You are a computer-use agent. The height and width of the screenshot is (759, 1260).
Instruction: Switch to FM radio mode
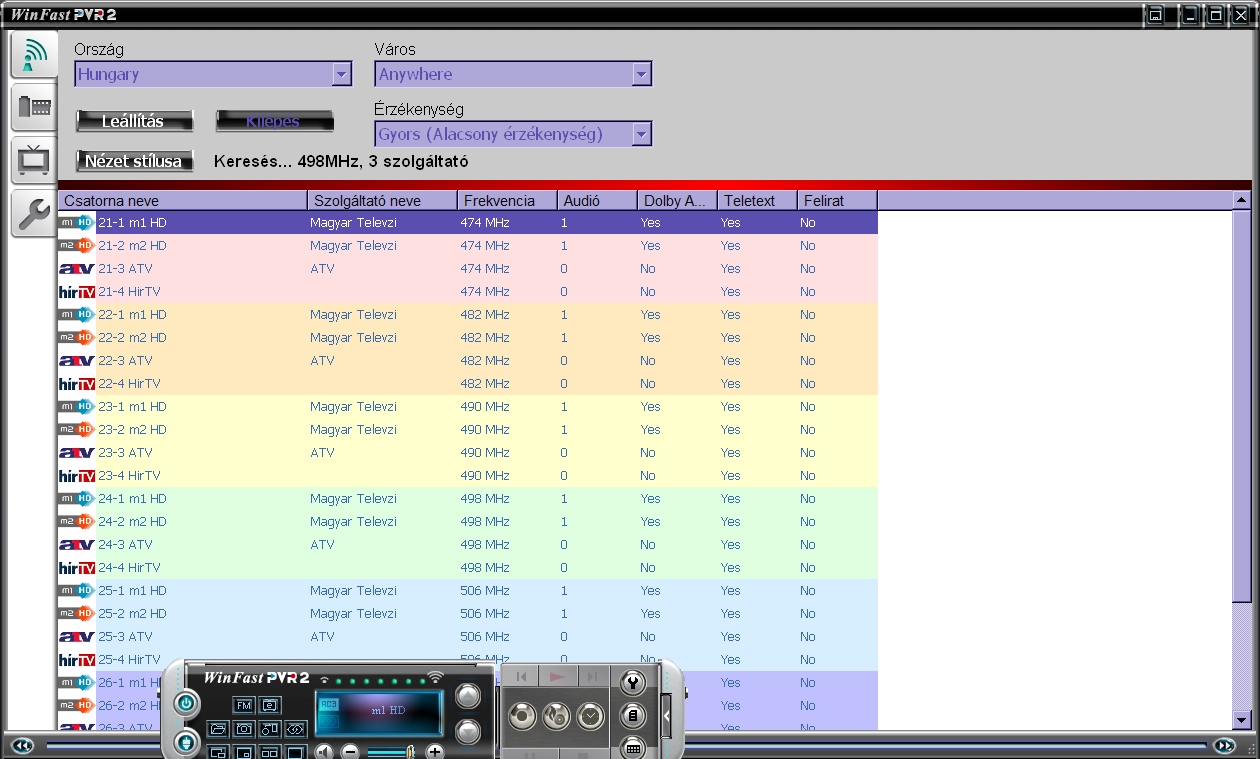click(x=243, y=705)
